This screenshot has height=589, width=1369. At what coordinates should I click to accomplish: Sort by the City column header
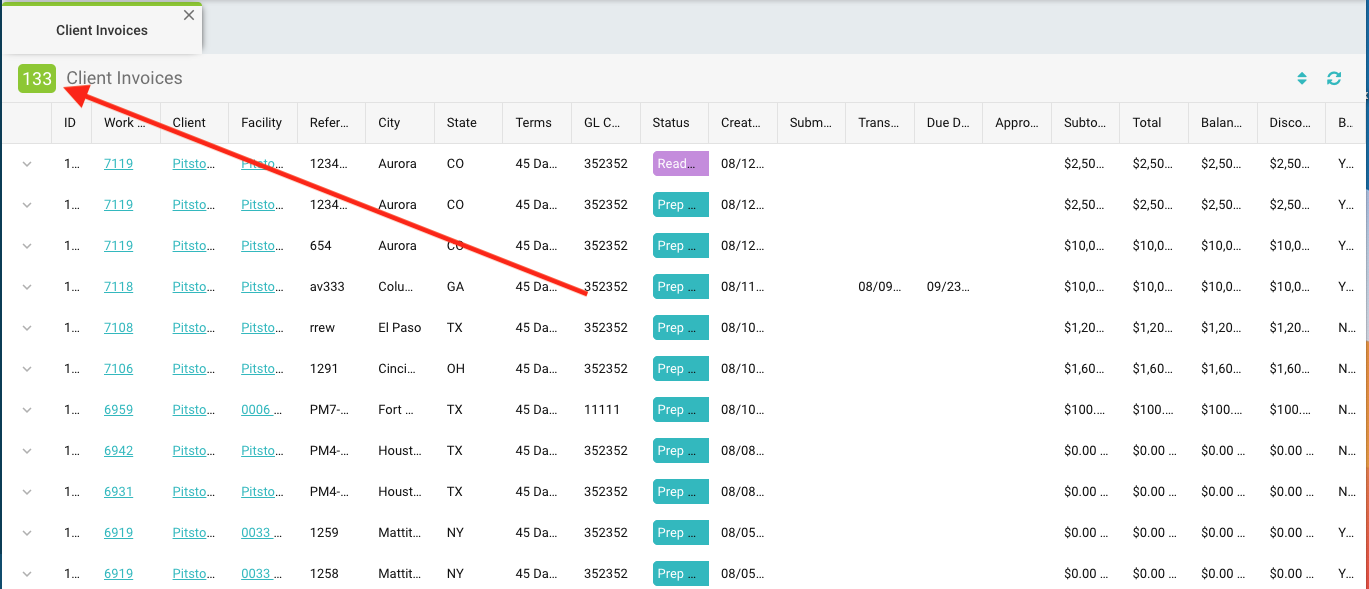click(389, 123)
